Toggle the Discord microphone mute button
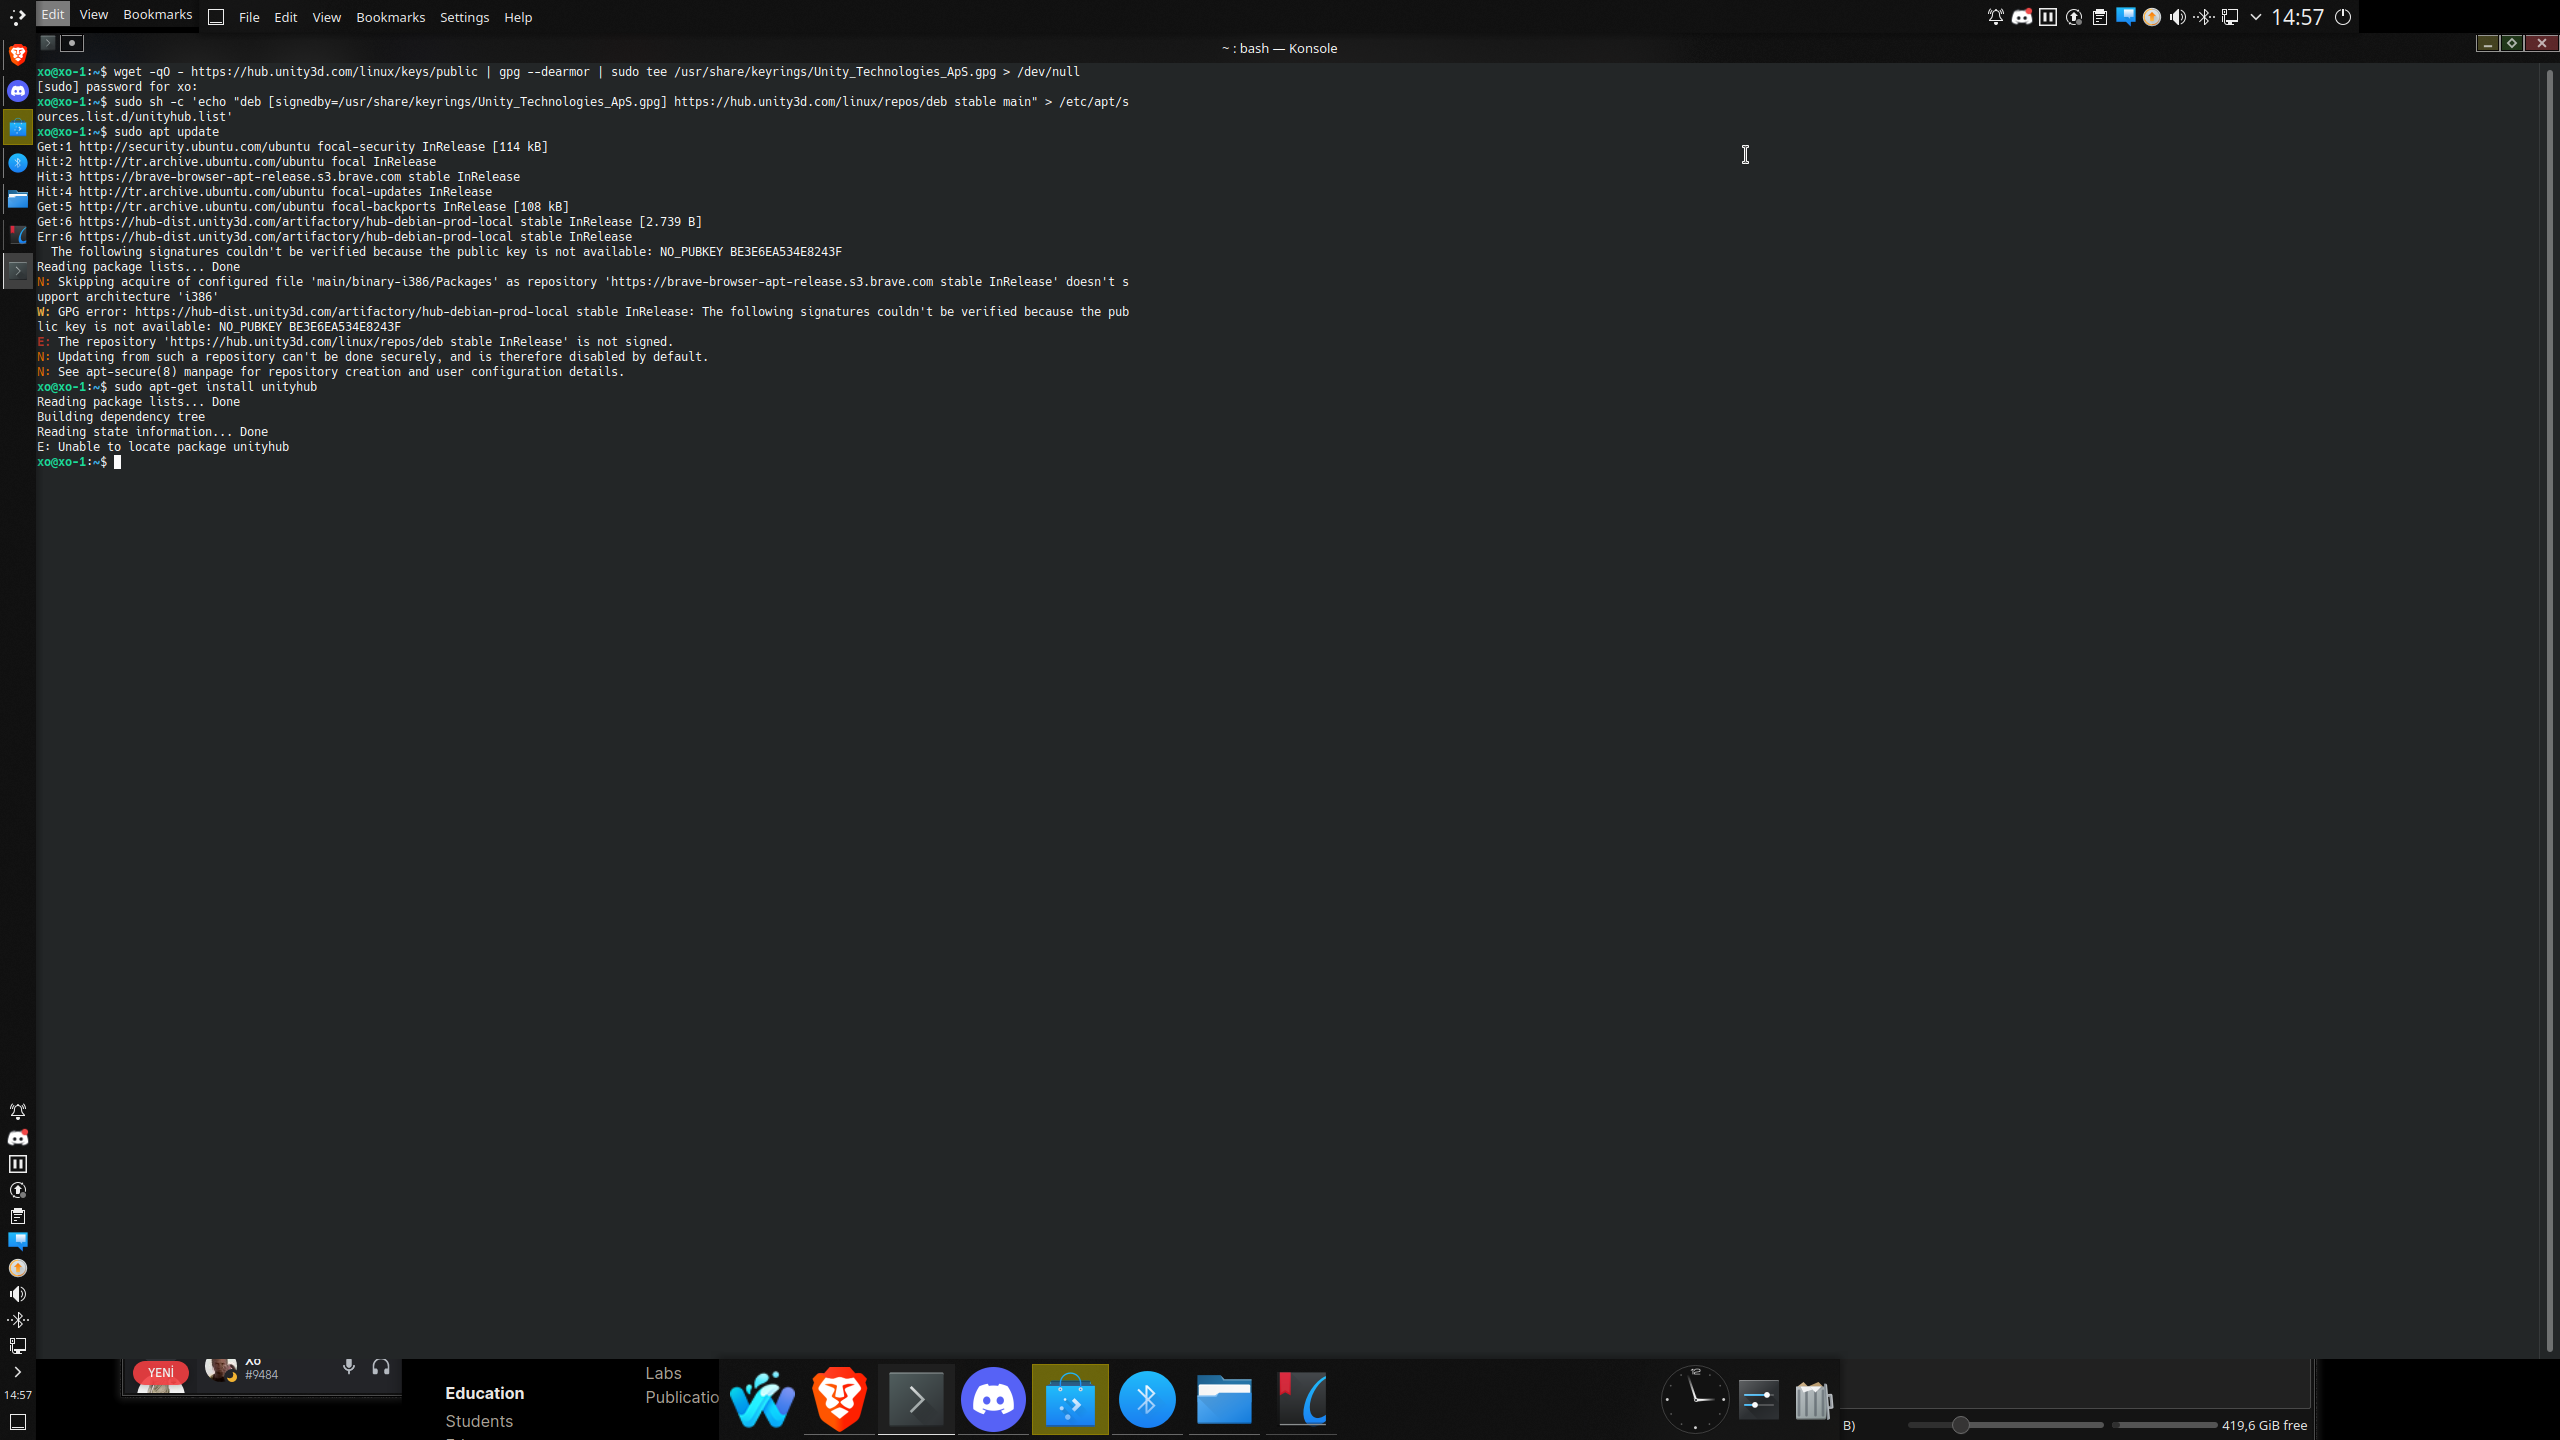The image size is (2560, 1440). tap(349, 1366)
